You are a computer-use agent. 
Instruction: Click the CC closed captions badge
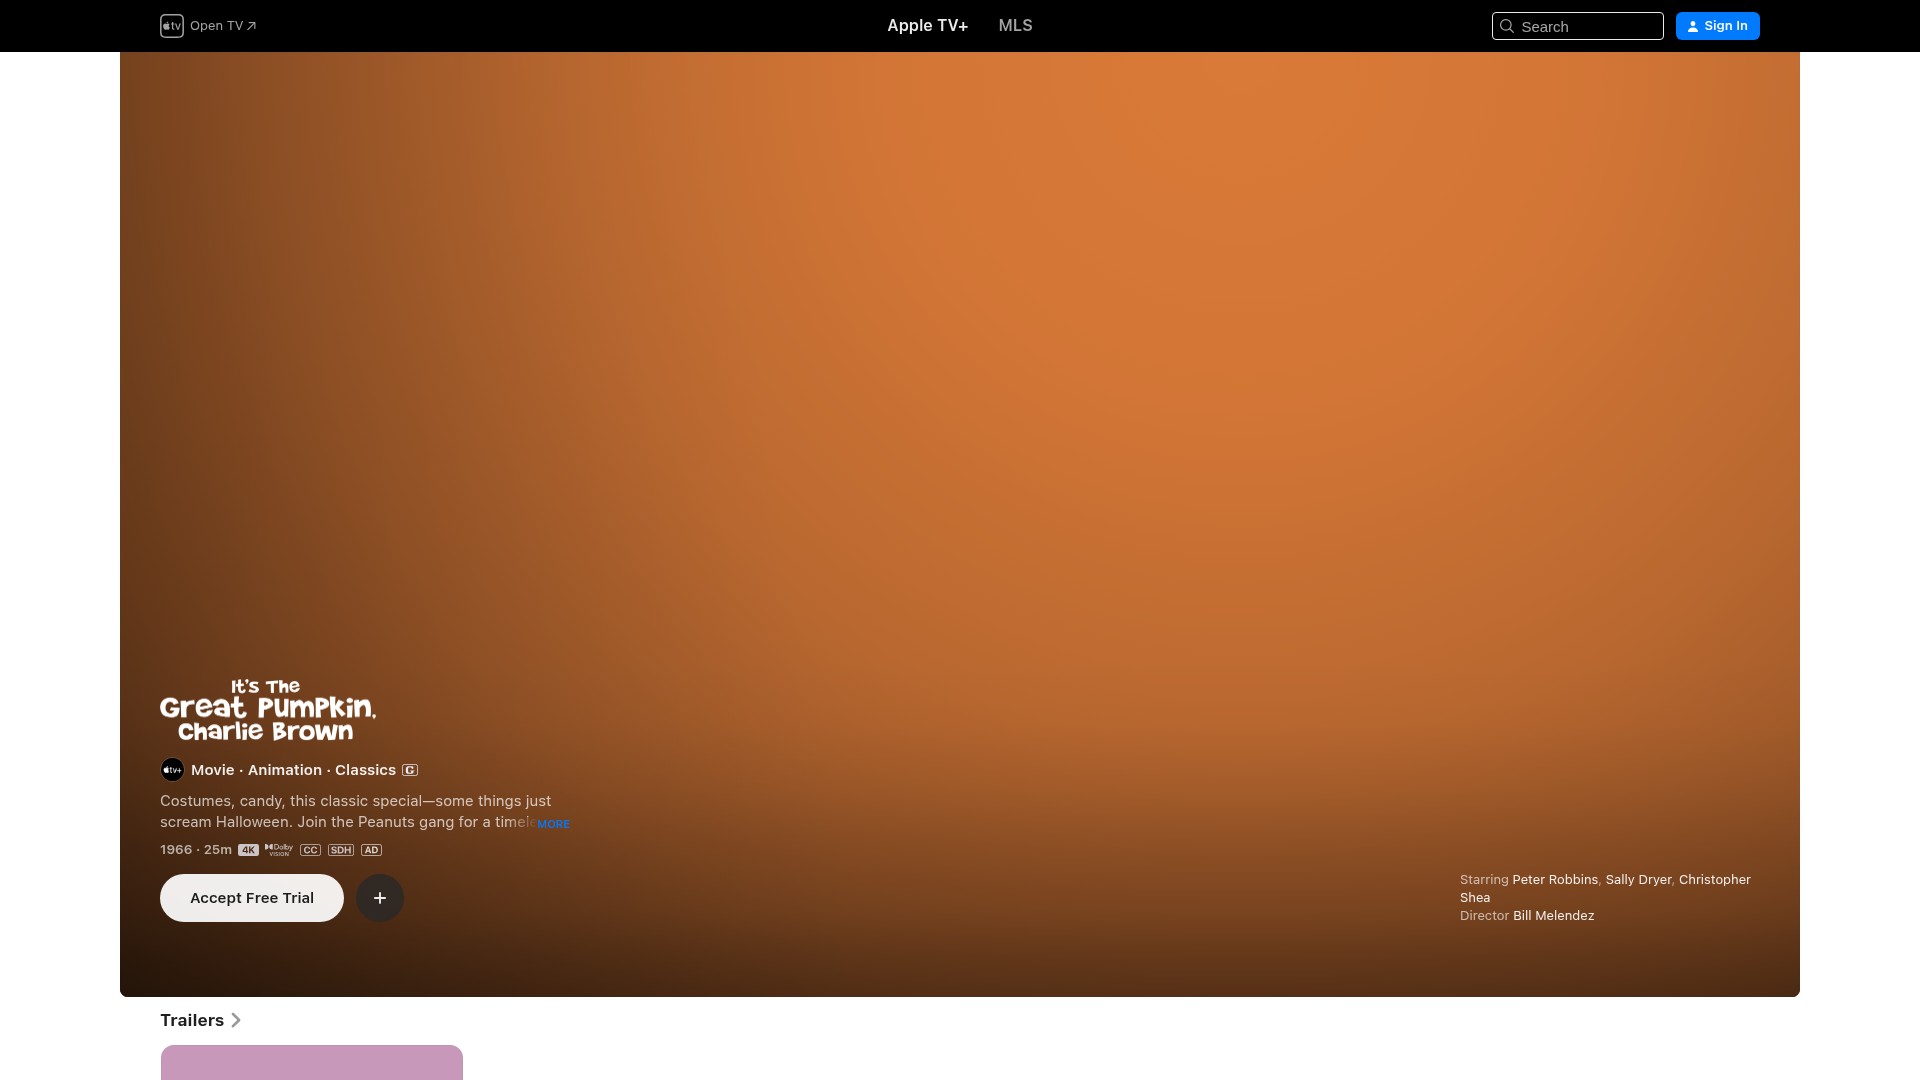(310, 850)
